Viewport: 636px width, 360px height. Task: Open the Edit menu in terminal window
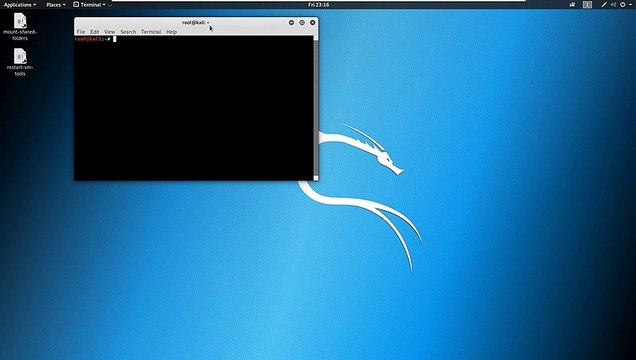pos(95,32)
